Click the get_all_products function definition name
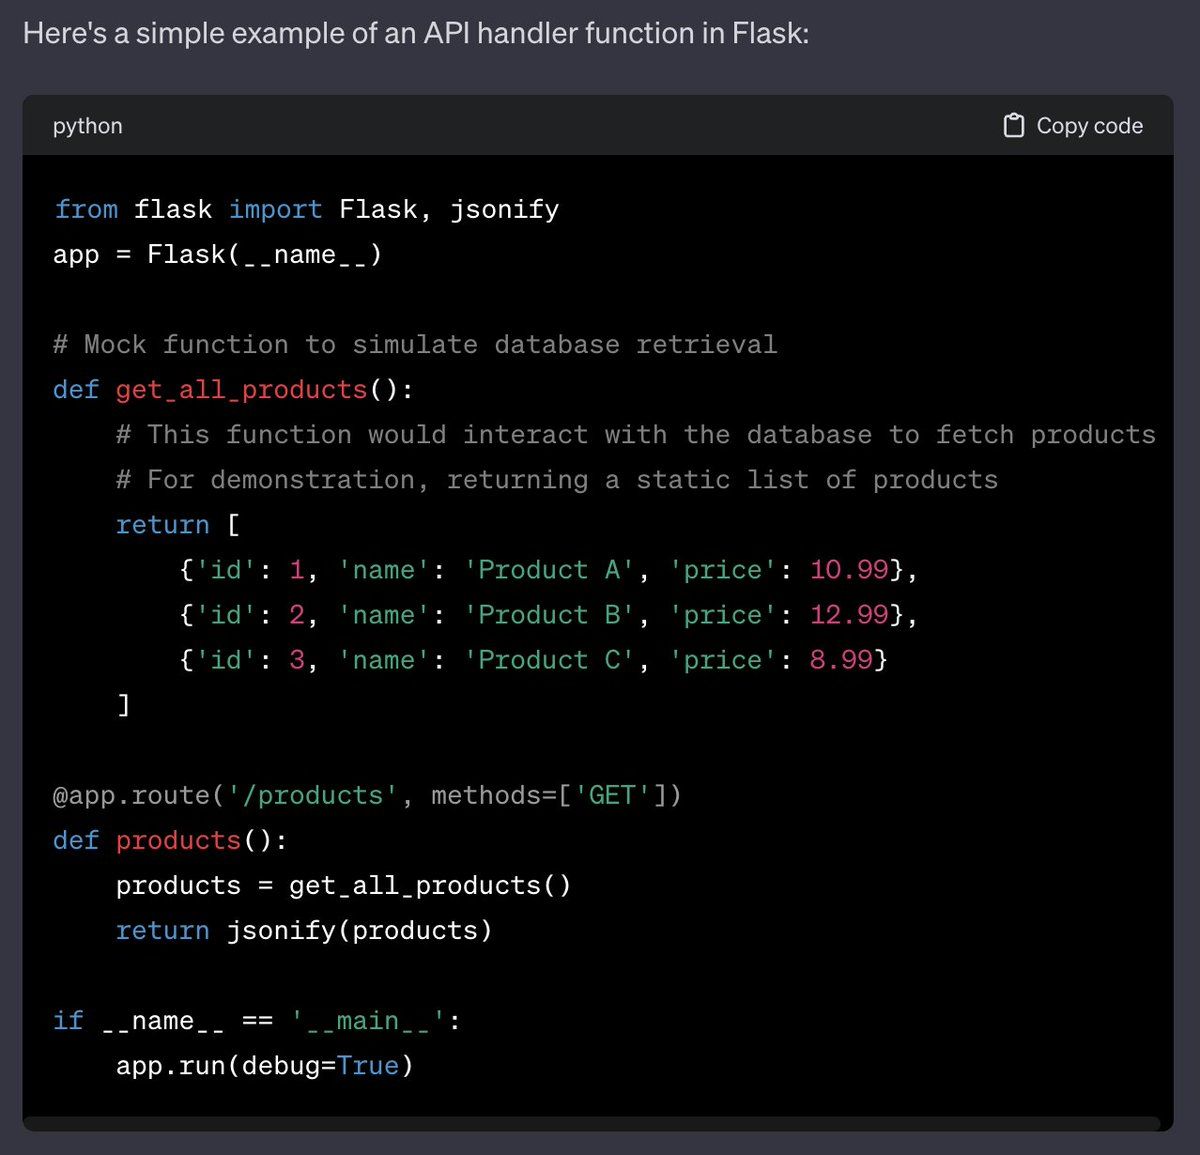The height and width of the screenshot is (1155, 1200). click(x=241, y=389)
